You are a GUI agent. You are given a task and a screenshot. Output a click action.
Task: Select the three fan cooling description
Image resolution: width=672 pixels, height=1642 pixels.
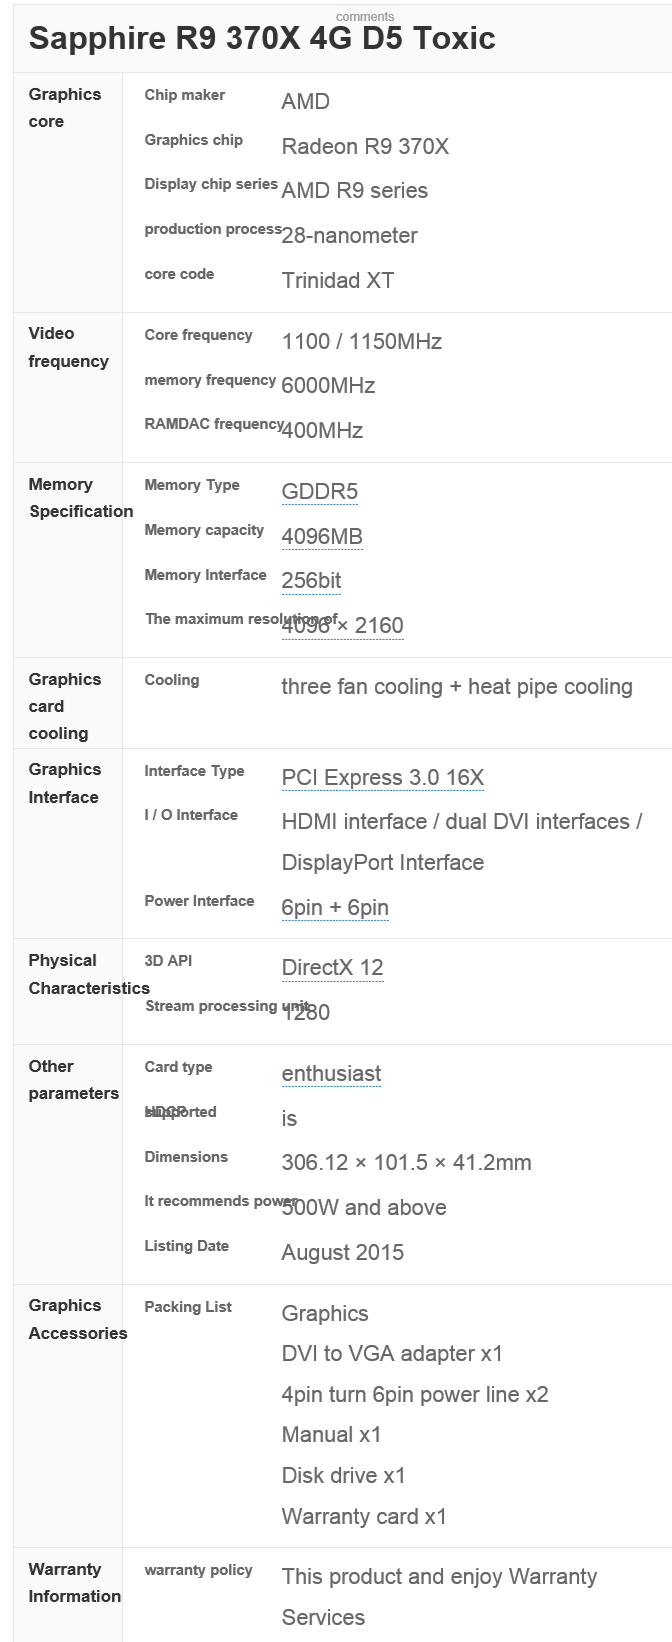click(x=456, y=686)
